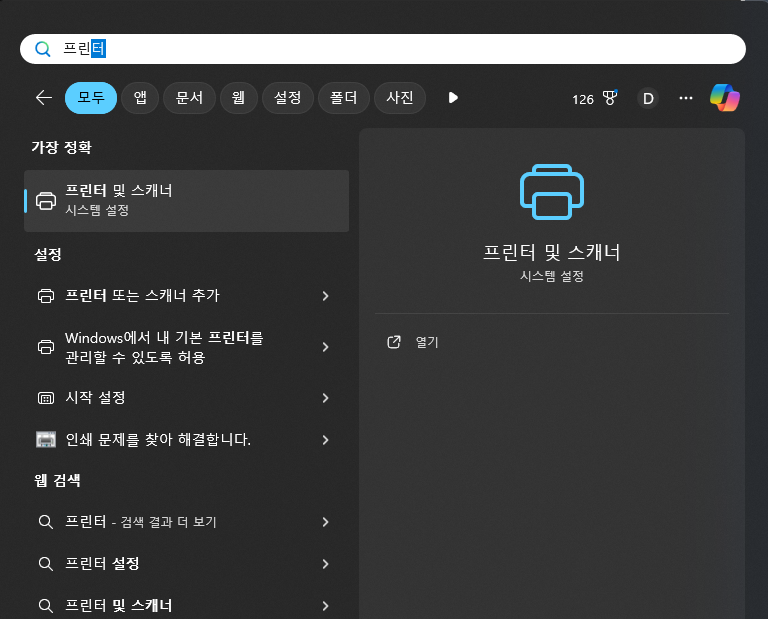Click search icon beside 프린터 - 검색 결과 더 보기
Image resolution: width=768 pixels, height=619 pixels.
[x=46, y=522]
